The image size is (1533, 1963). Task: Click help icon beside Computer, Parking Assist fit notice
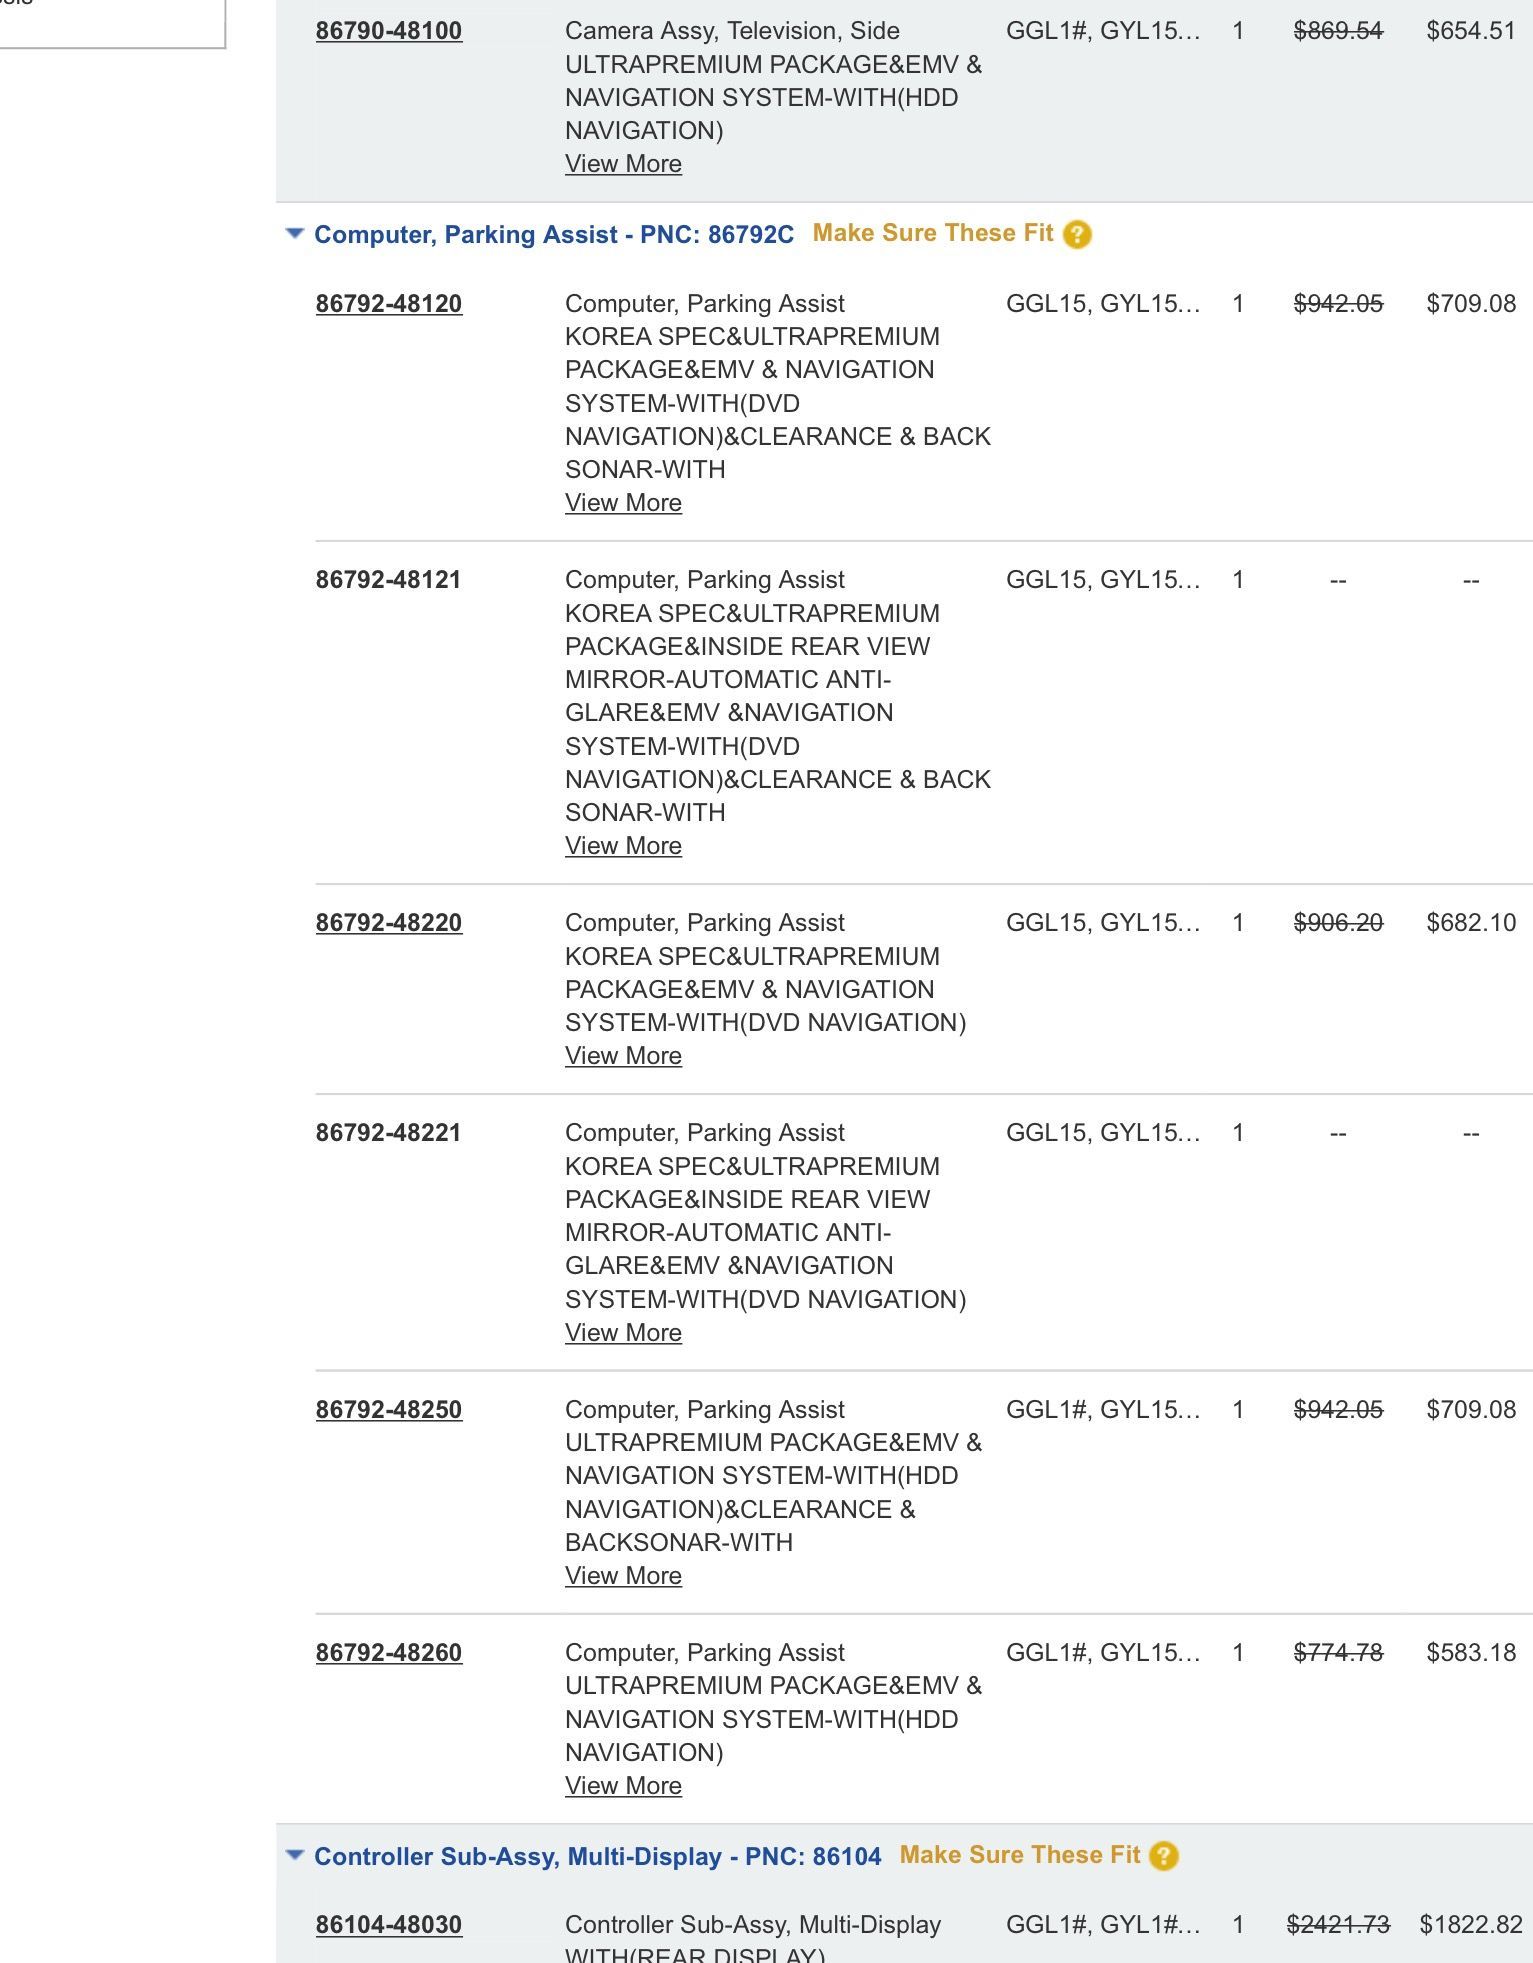tap(1077, 235)
